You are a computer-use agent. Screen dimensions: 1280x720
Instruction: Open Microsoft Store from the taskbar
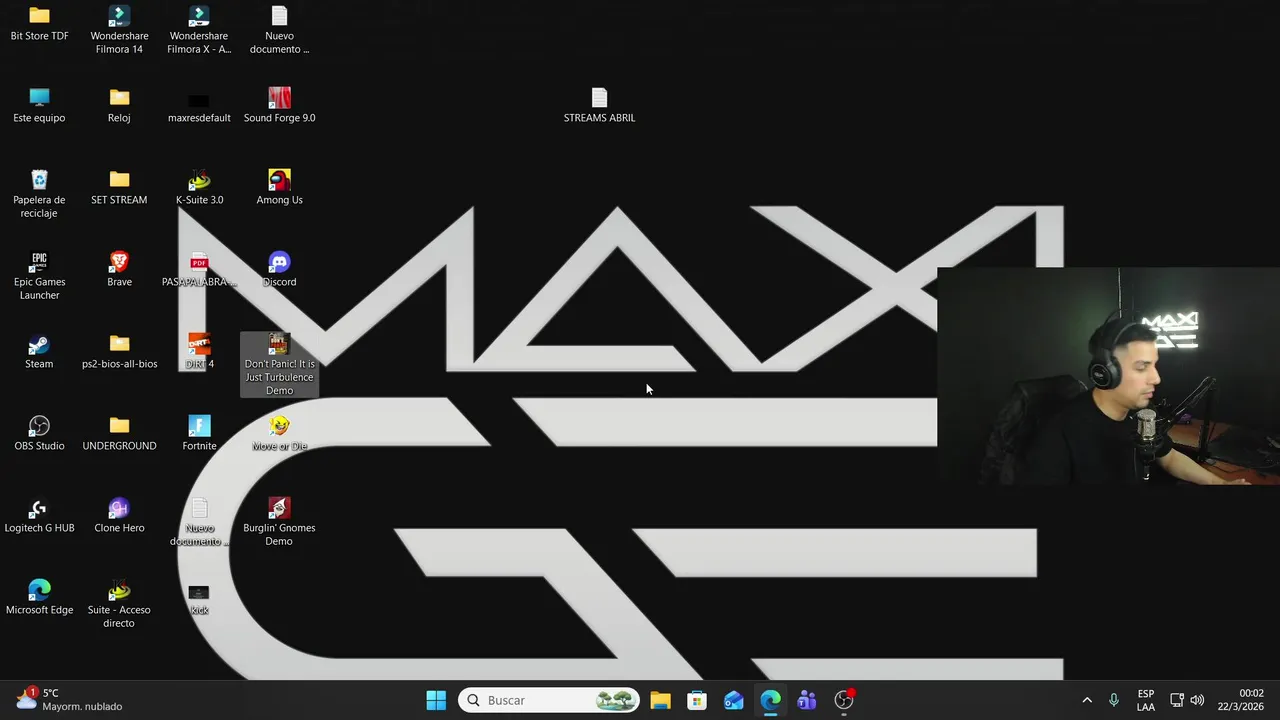click(697, 700)
